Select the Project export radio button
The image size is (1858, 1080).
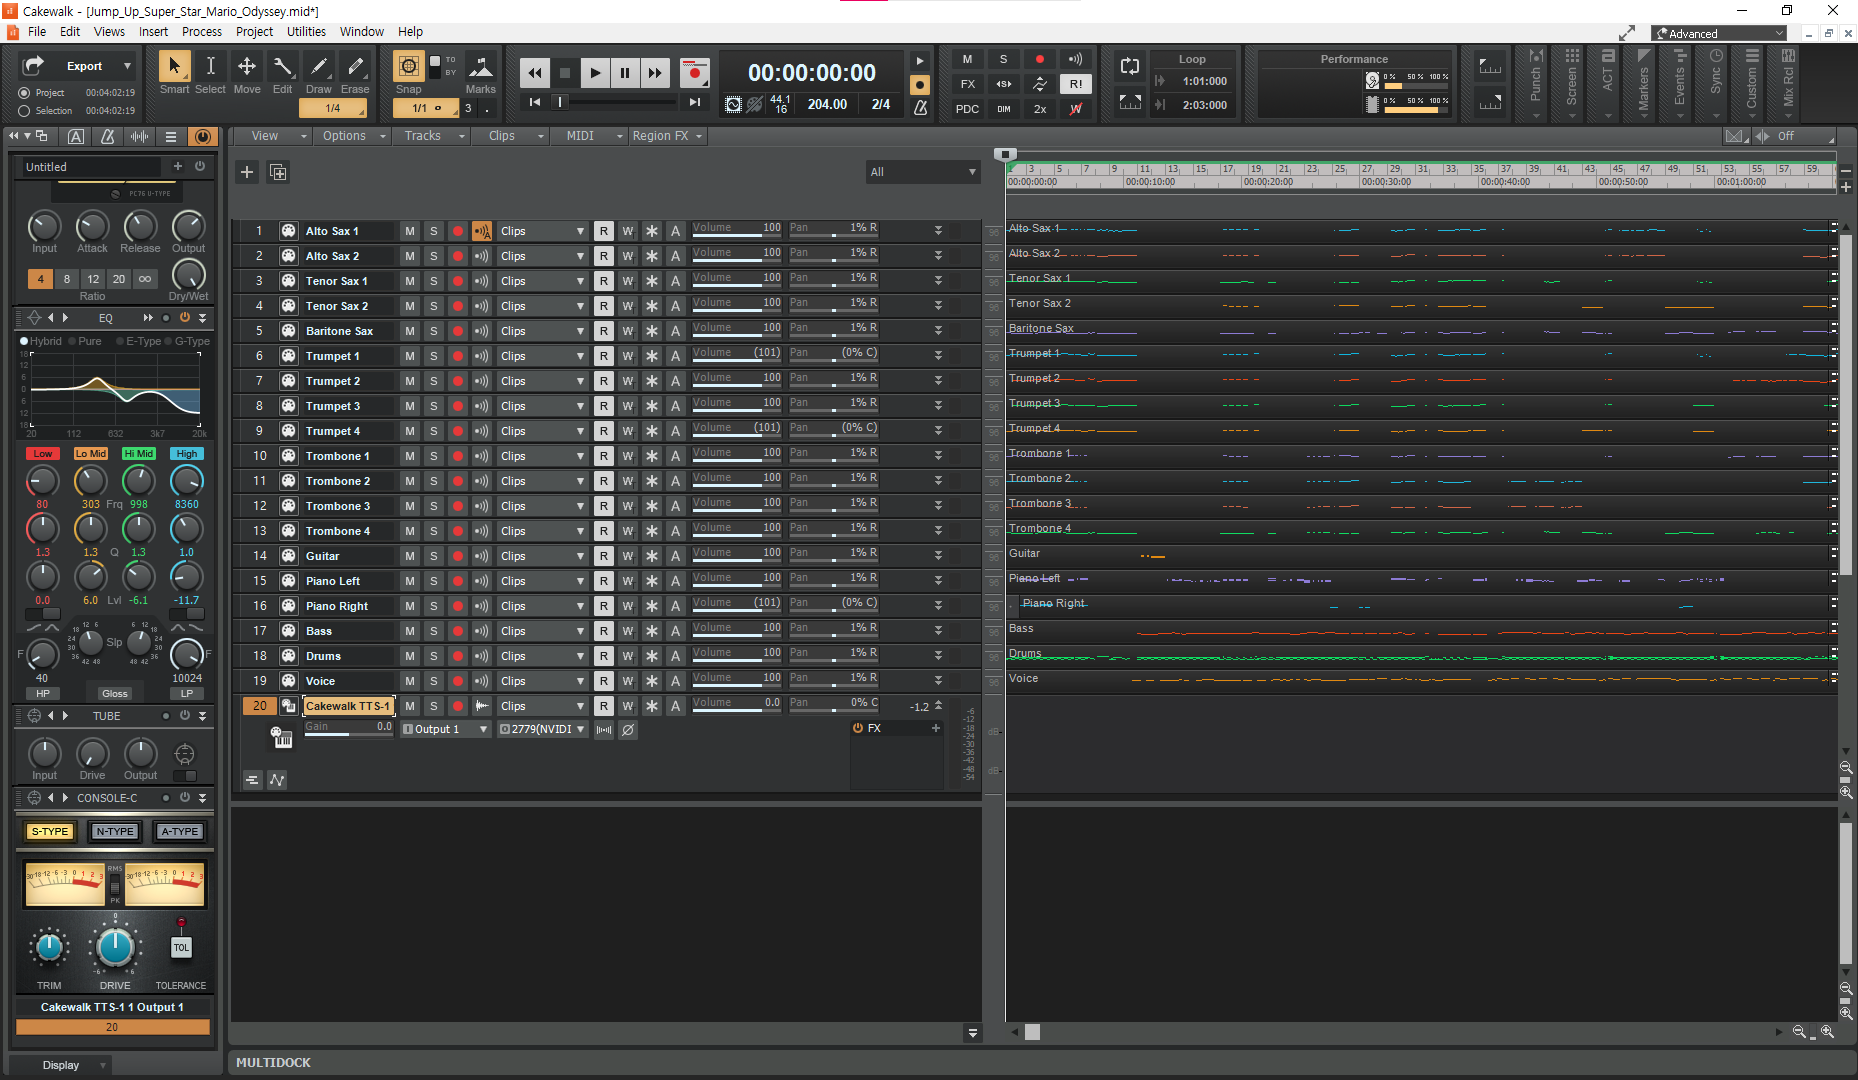pyautogui.click(x=24, y=92)
